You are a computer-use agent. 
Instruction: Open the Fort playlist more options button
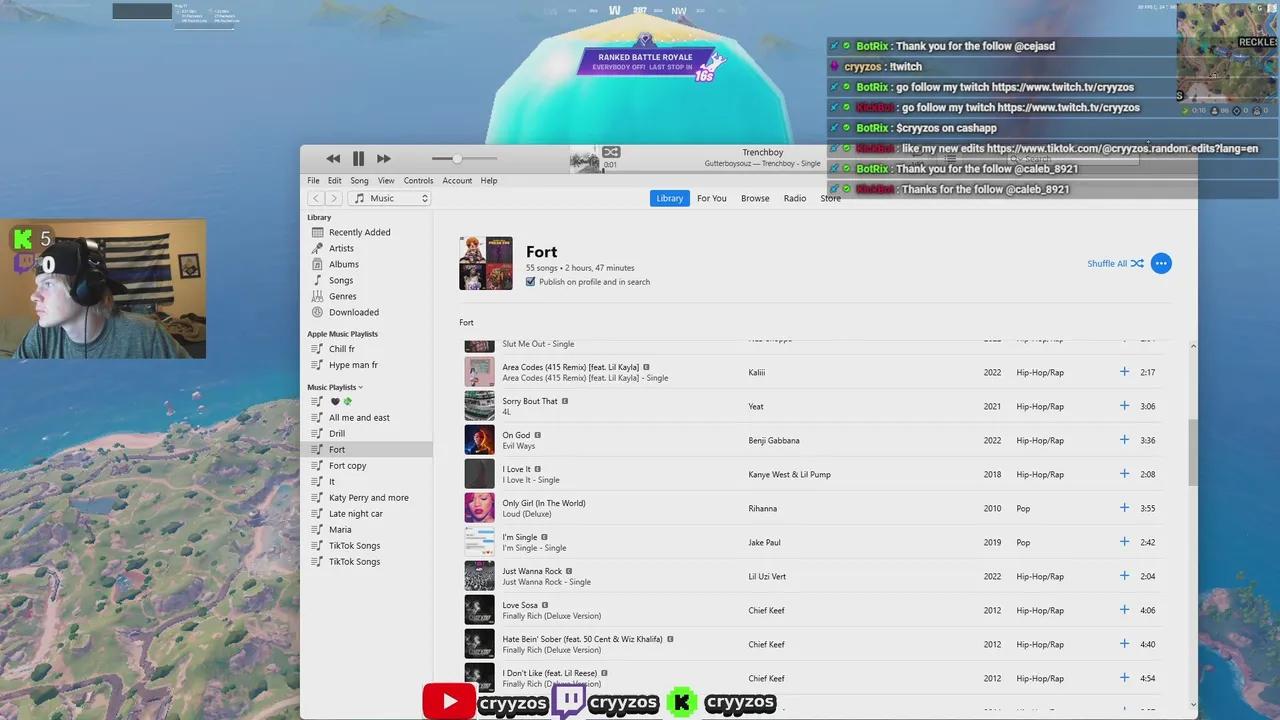coord(1161,264)
